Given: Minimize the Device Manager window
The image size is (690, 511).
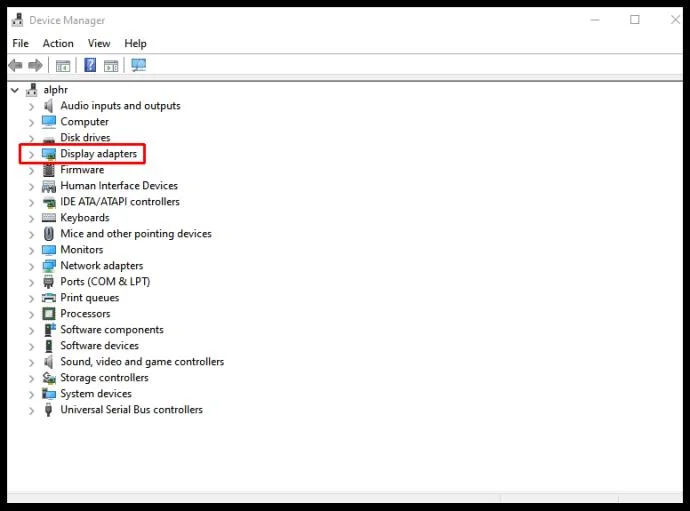Looking at the screenshot, I should point(595,20).
